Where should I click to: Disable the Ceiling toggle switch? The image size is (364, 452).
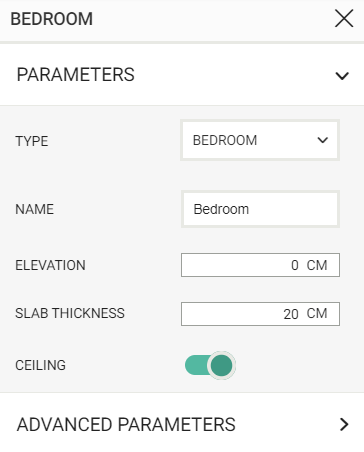click(210, 365)
